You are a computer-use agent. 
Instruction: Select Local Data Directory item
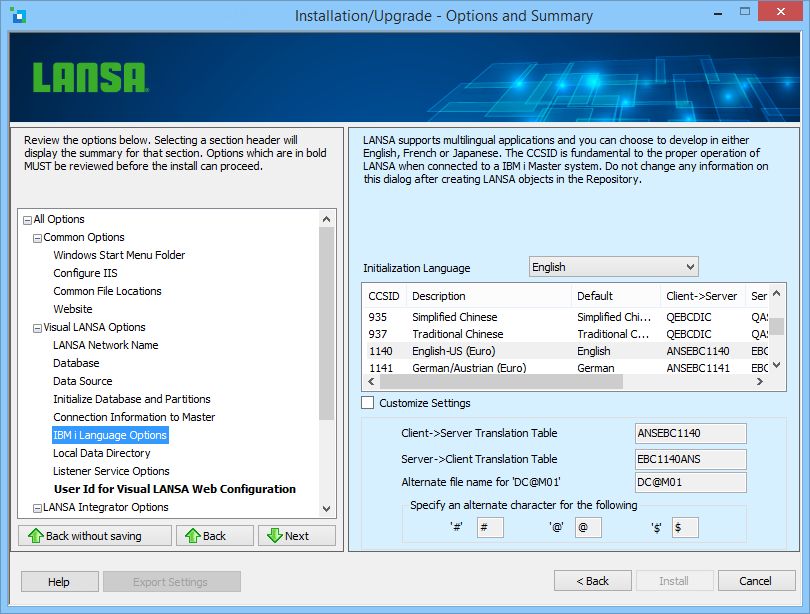(x=102, y=453)
